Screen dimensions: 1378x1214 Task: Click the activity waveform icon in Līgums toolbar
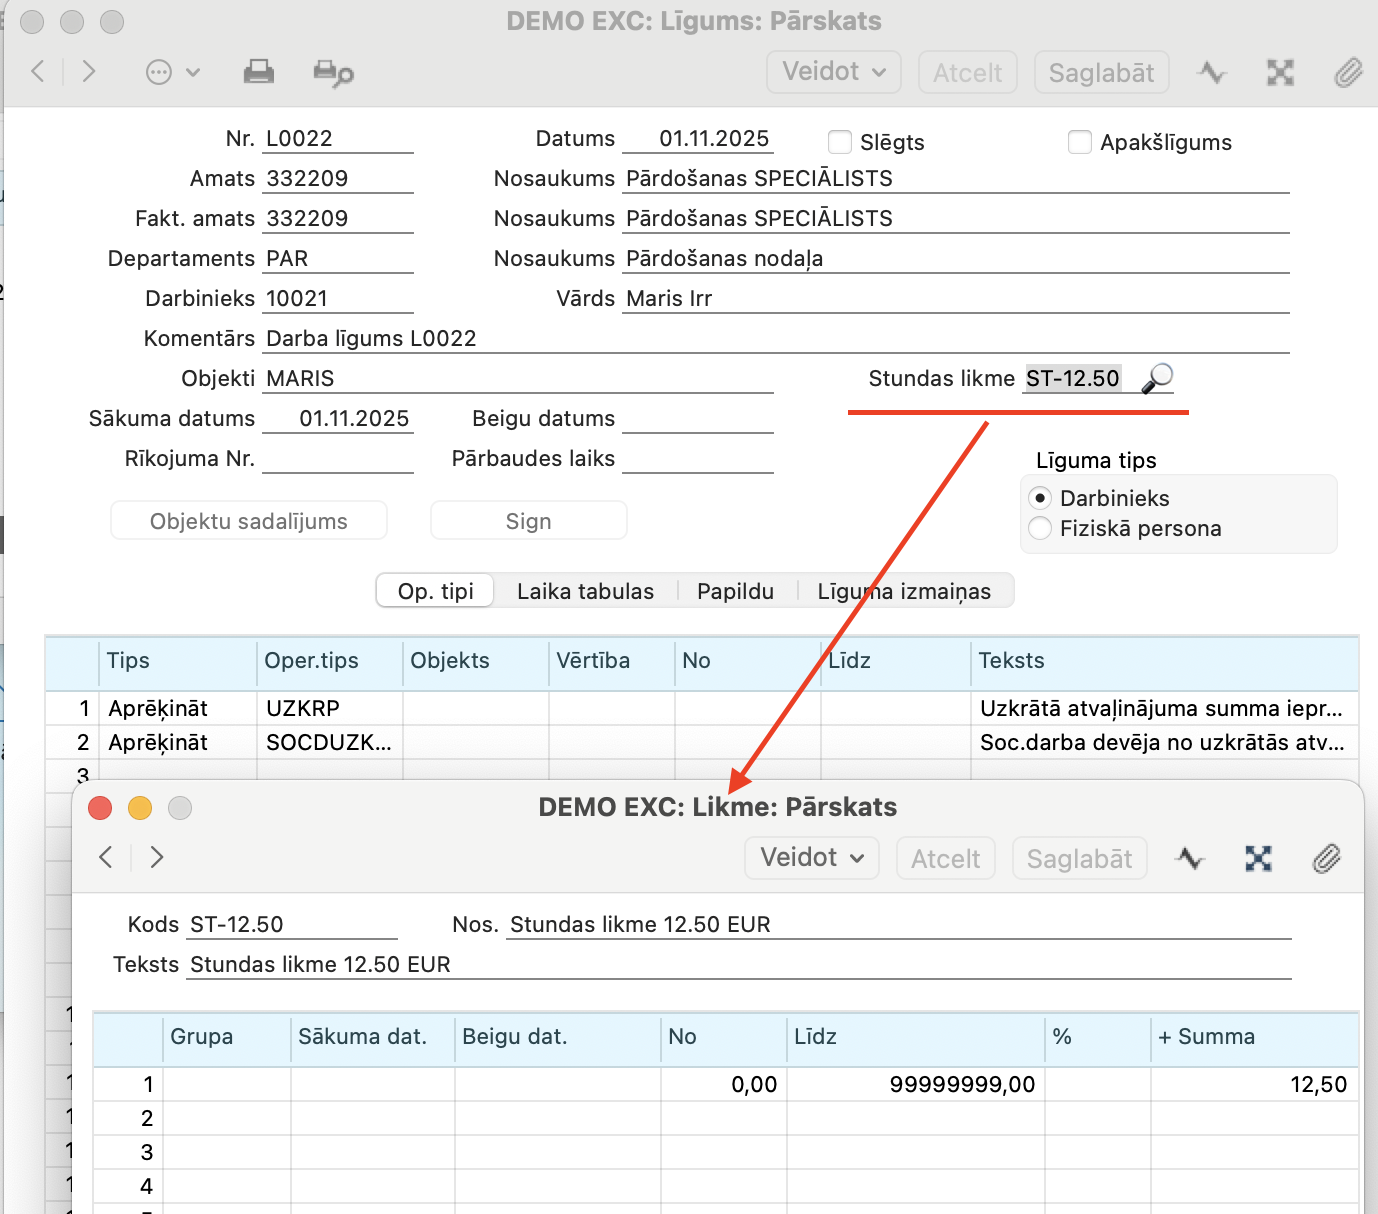pyautogui.click(x=1212, y=72)
